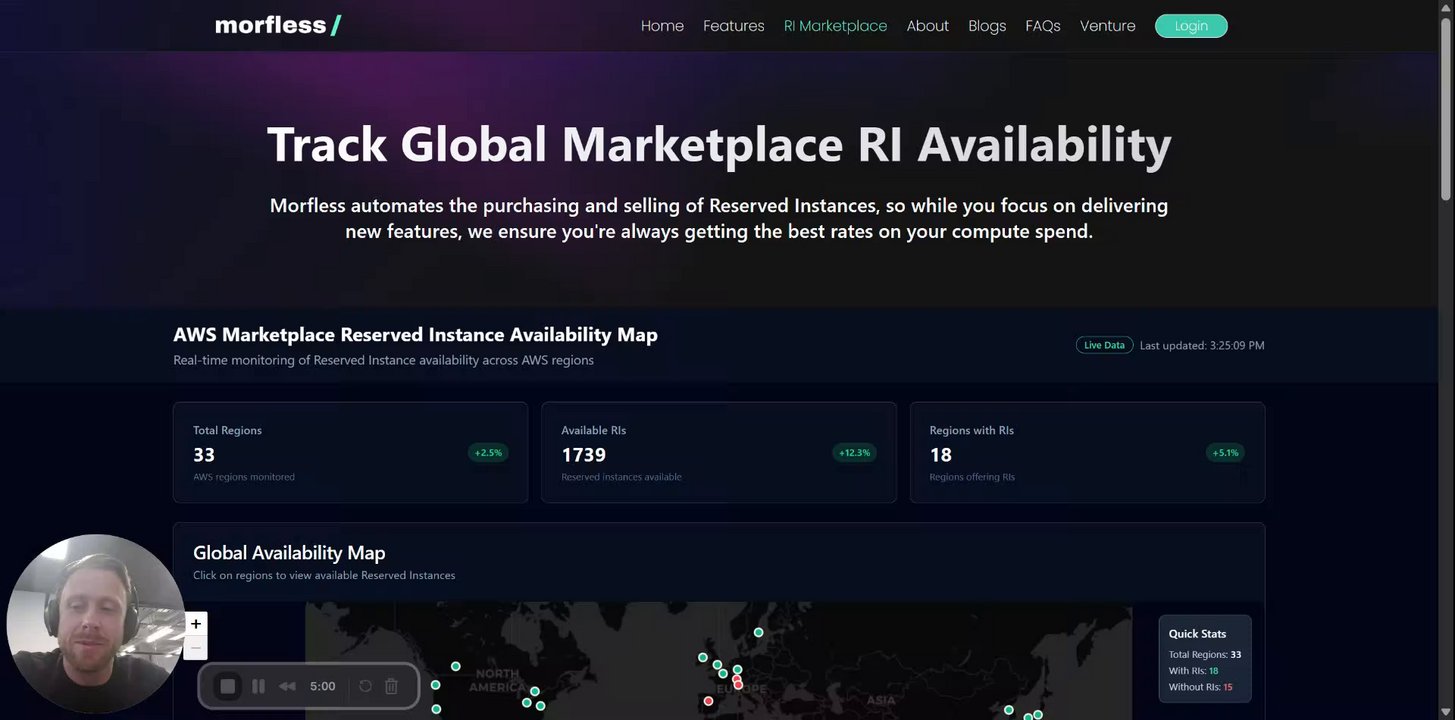Click the webcam bubble of the presenter

pos(96,623)
